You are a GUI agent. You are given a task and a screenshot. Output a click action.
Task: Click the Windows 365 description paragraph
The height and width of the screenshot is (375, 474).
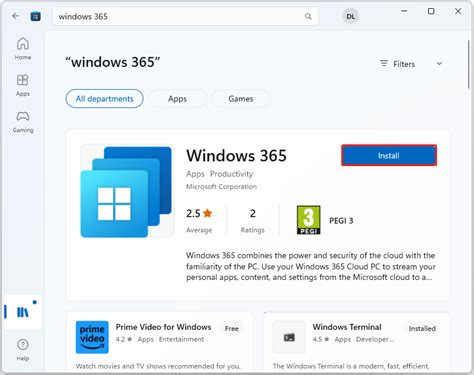(311, 266)
